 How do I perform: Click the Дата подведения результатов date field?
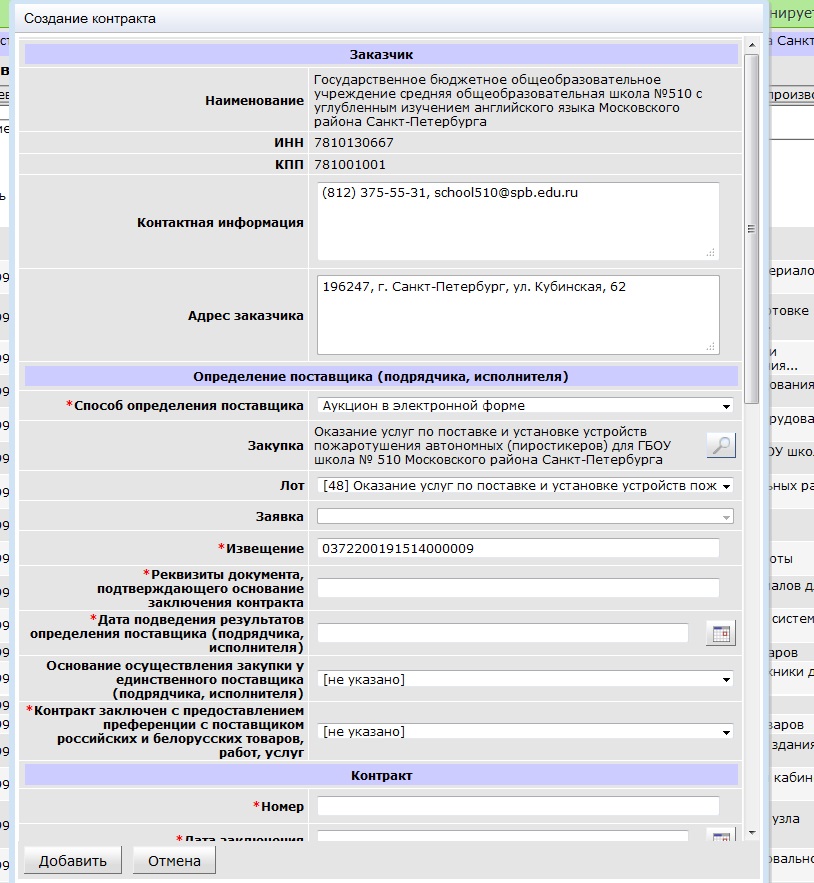pos(502,634)
